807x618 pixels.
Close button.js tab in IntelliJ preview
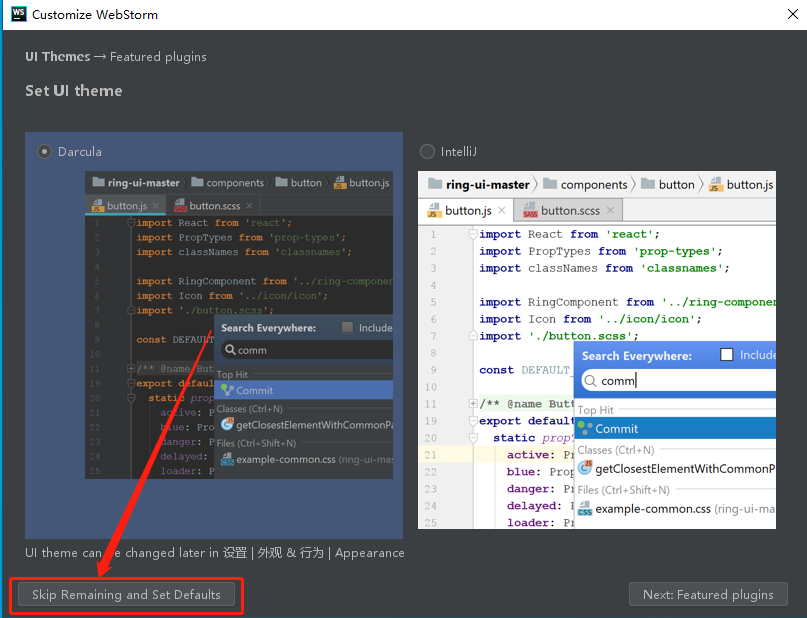click(502, 210)
